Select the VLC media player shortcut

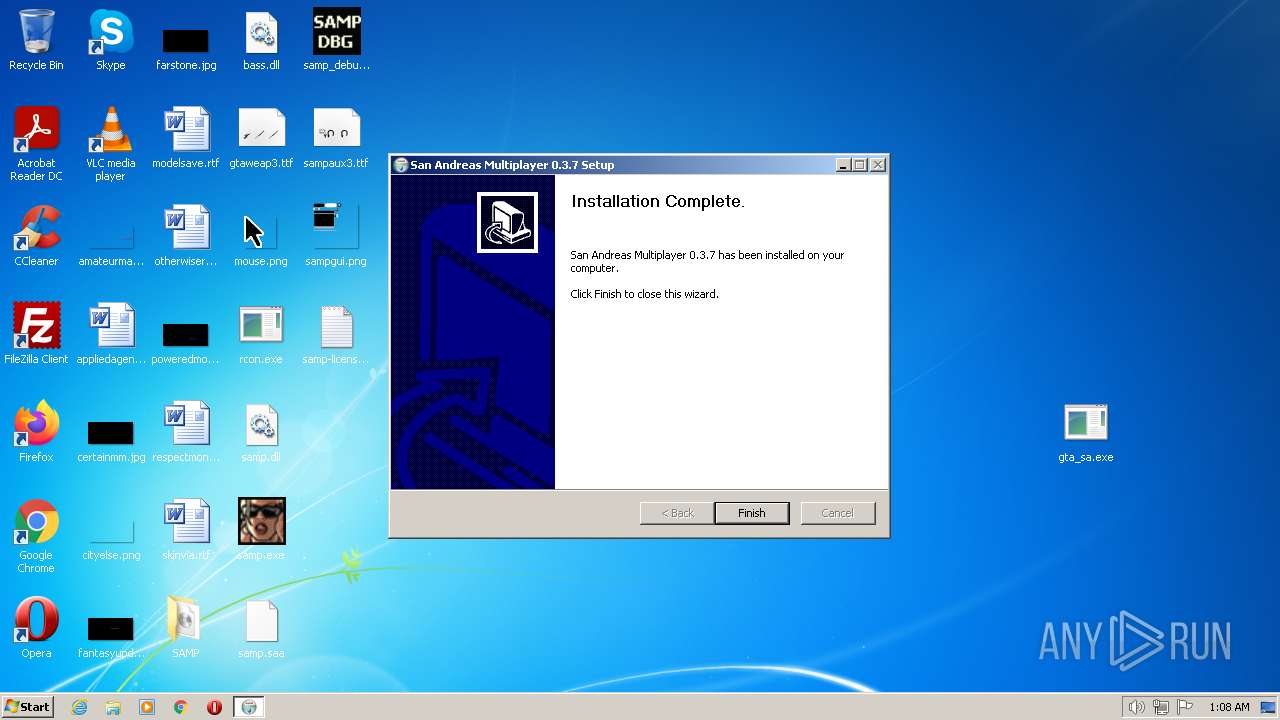click(x=111, y=144)
